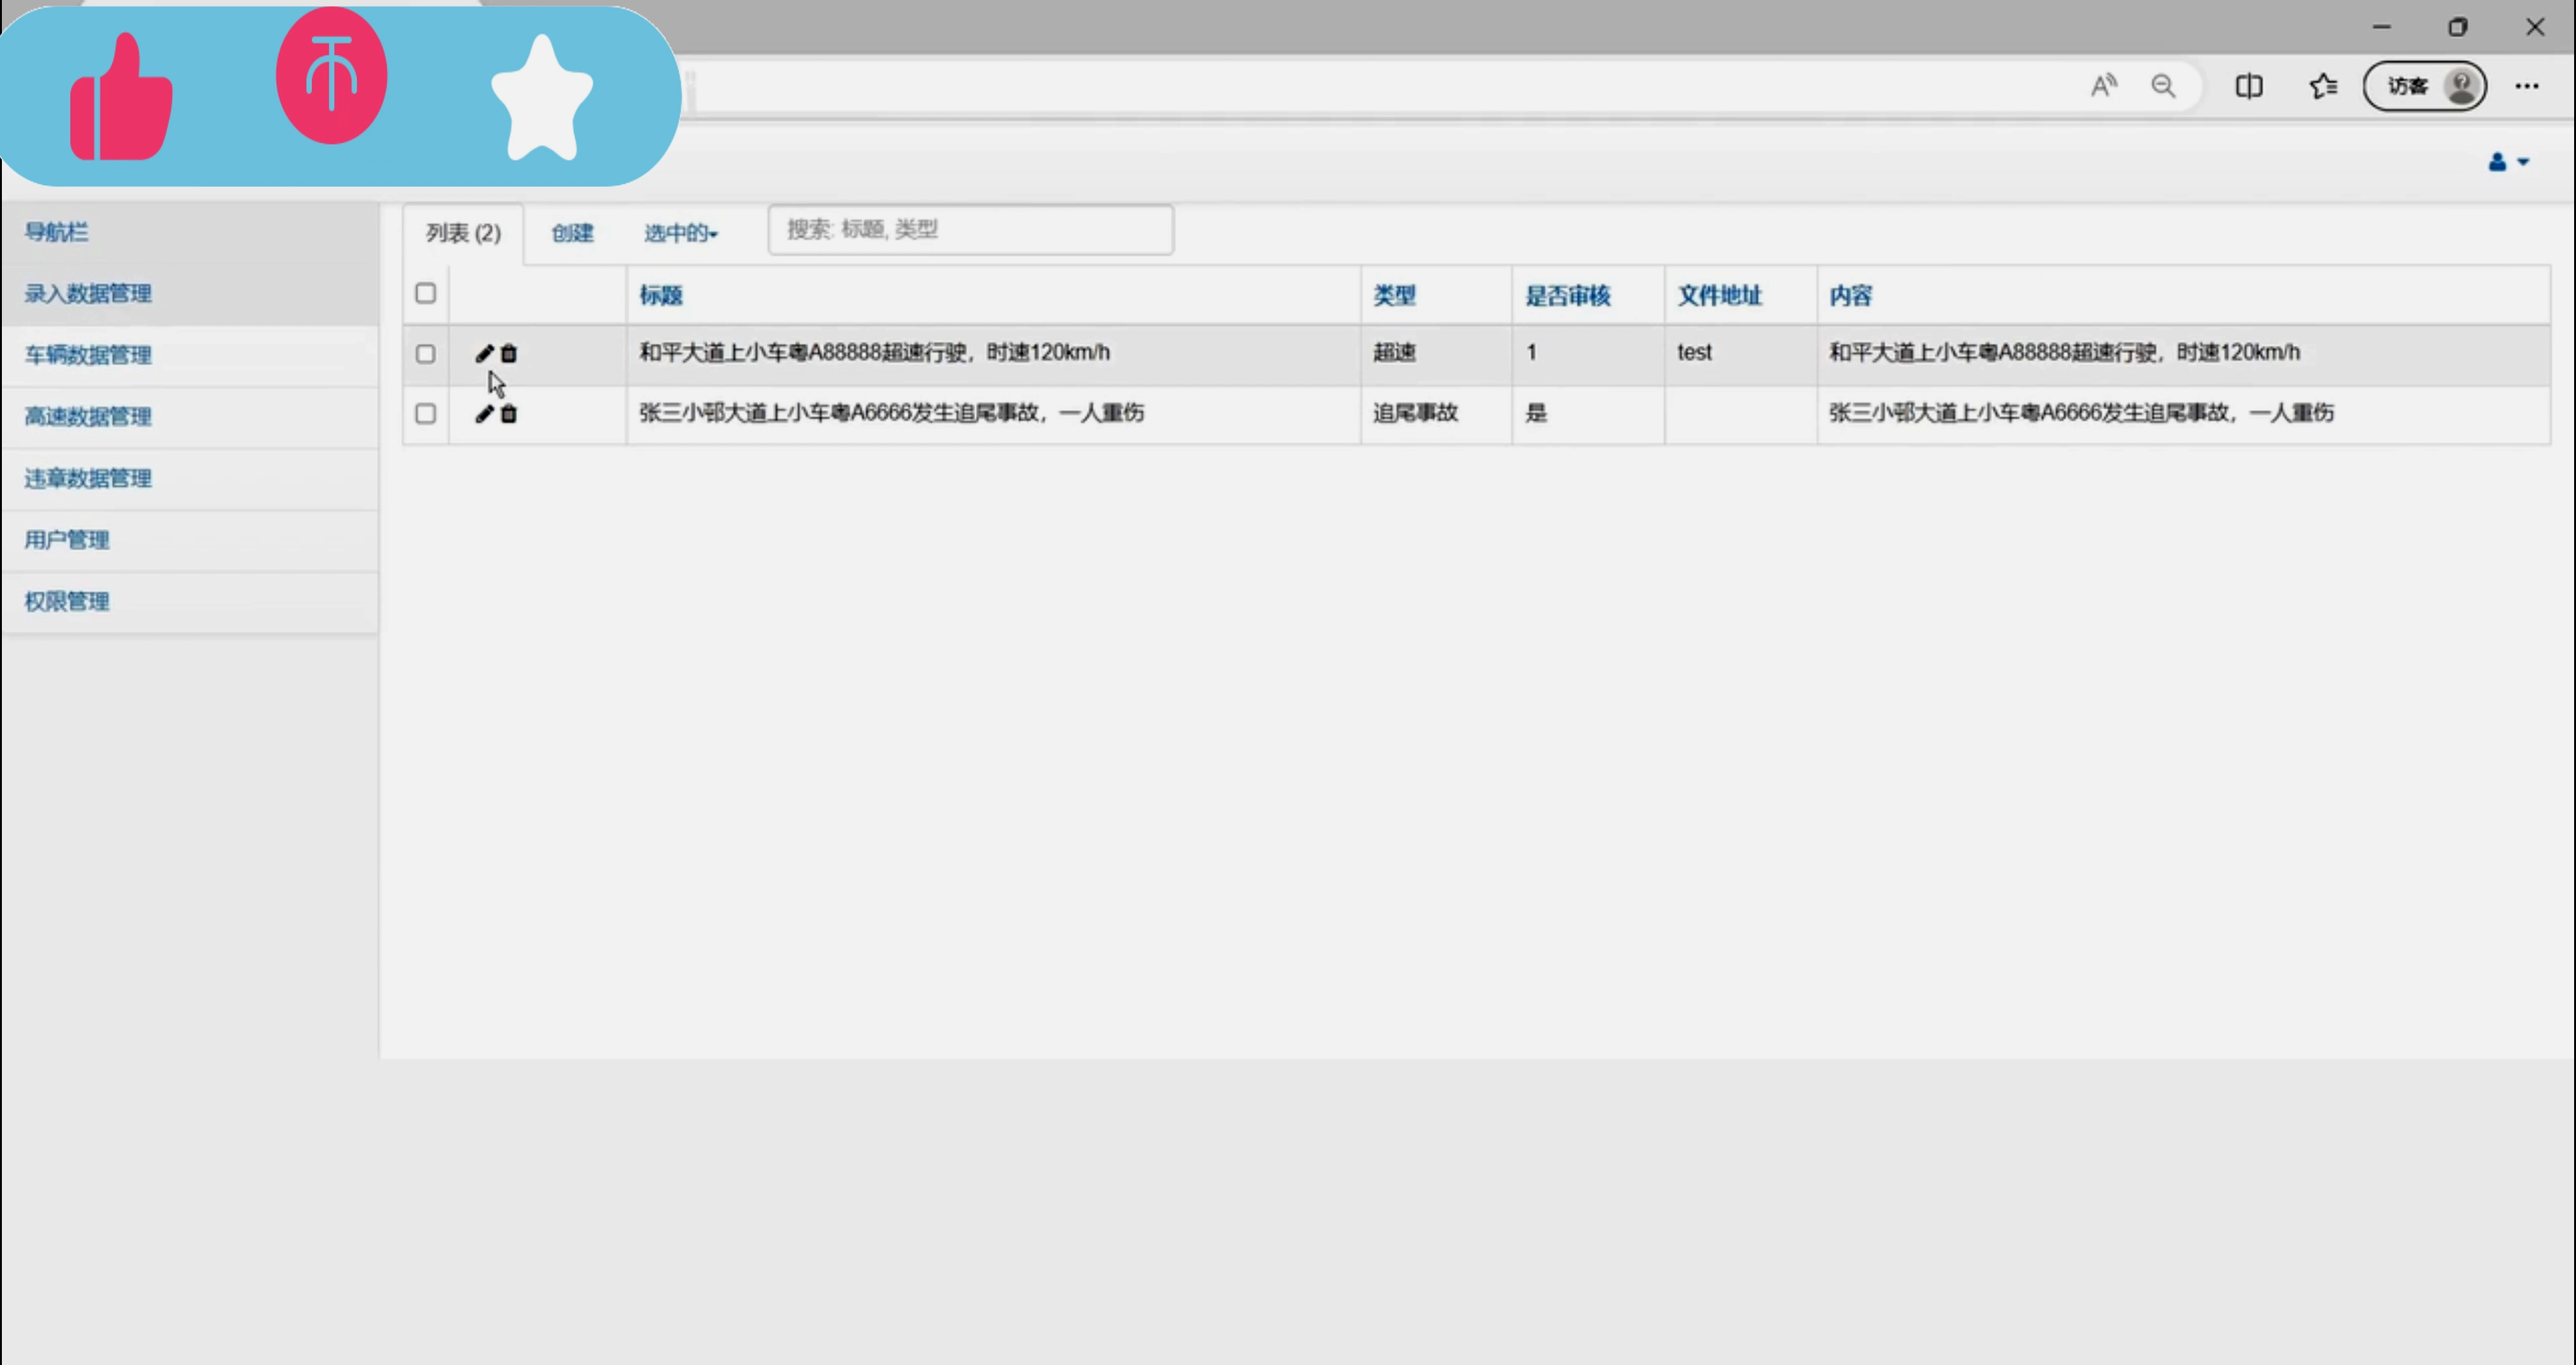Go to 车辆数据管理 in sidebar

pyautogui.click(x=88, y=355)
